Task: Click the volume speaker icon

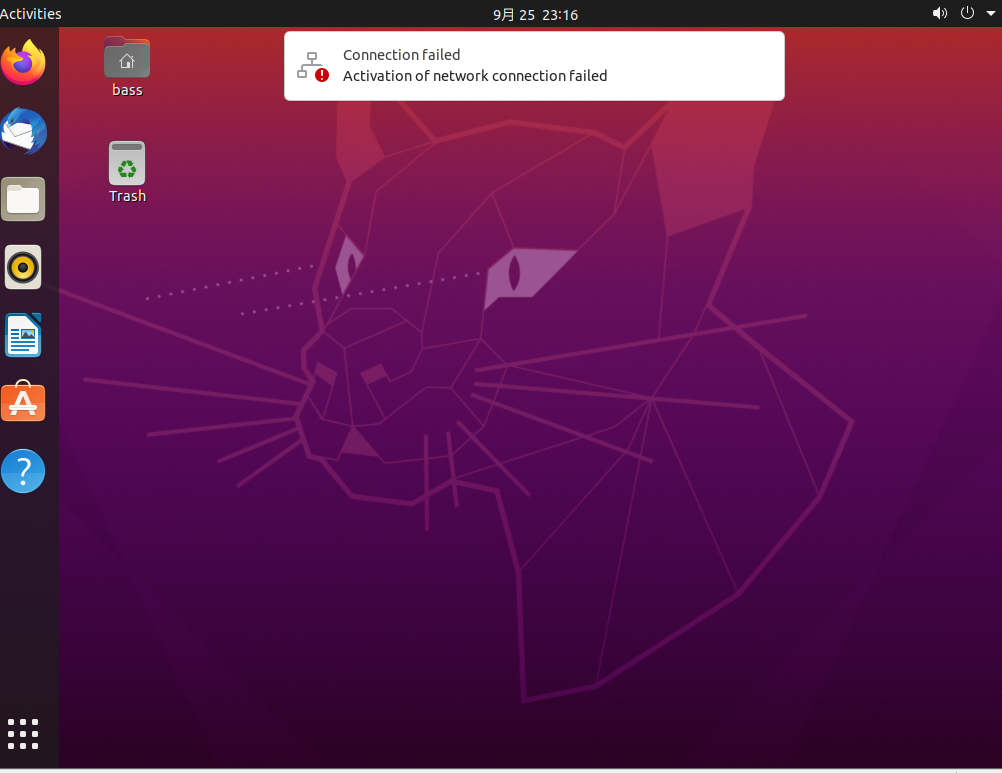Action: click(939, 13)
